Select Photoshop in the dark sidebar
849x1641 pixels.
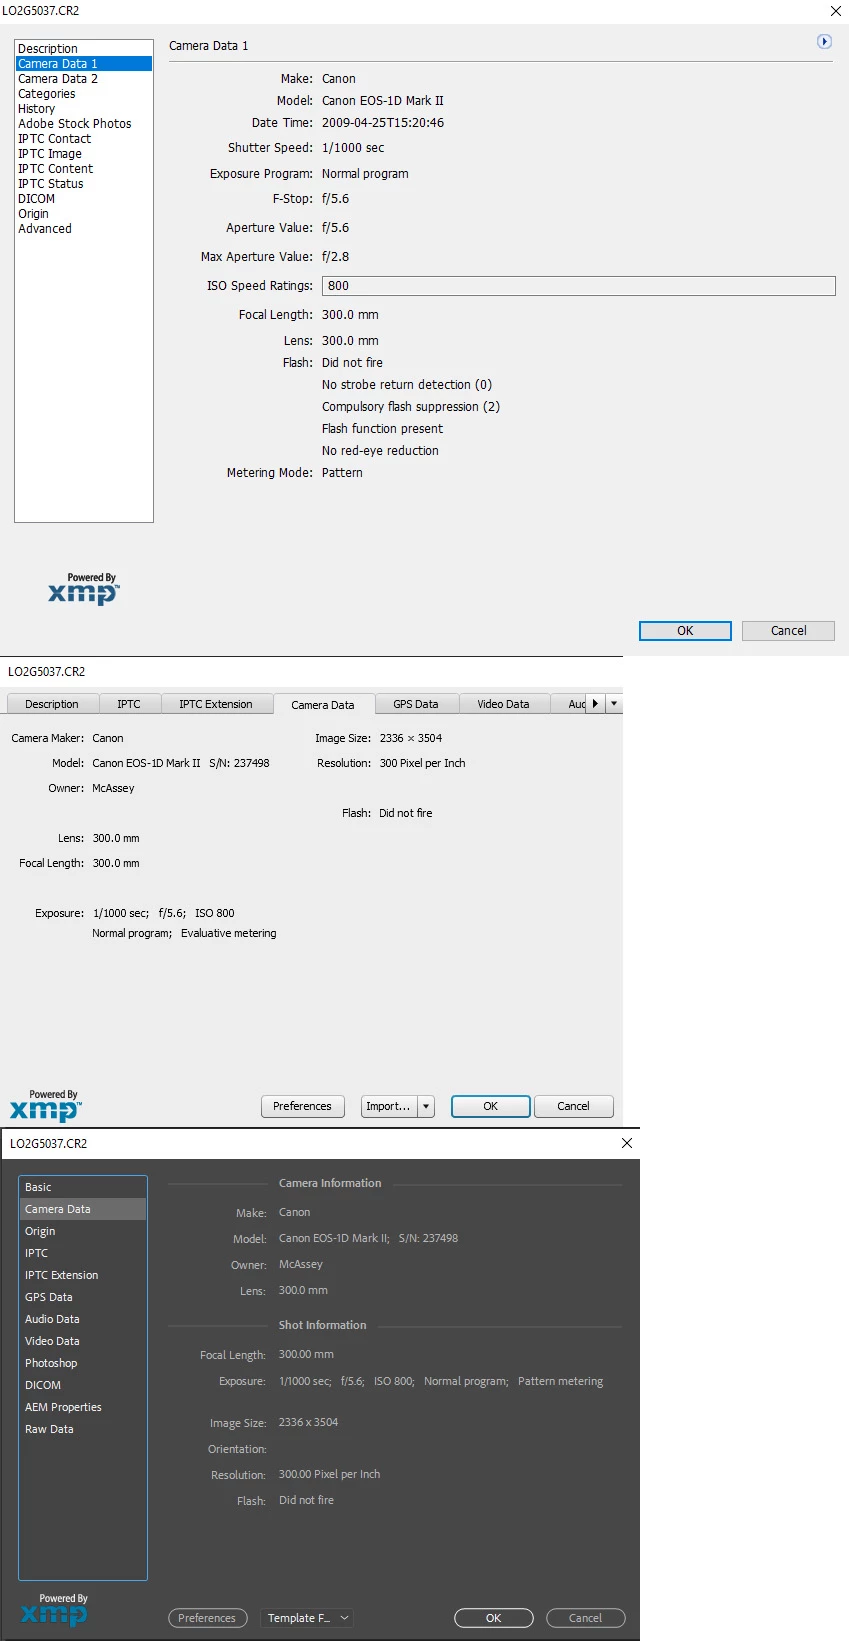(83, 1363)
